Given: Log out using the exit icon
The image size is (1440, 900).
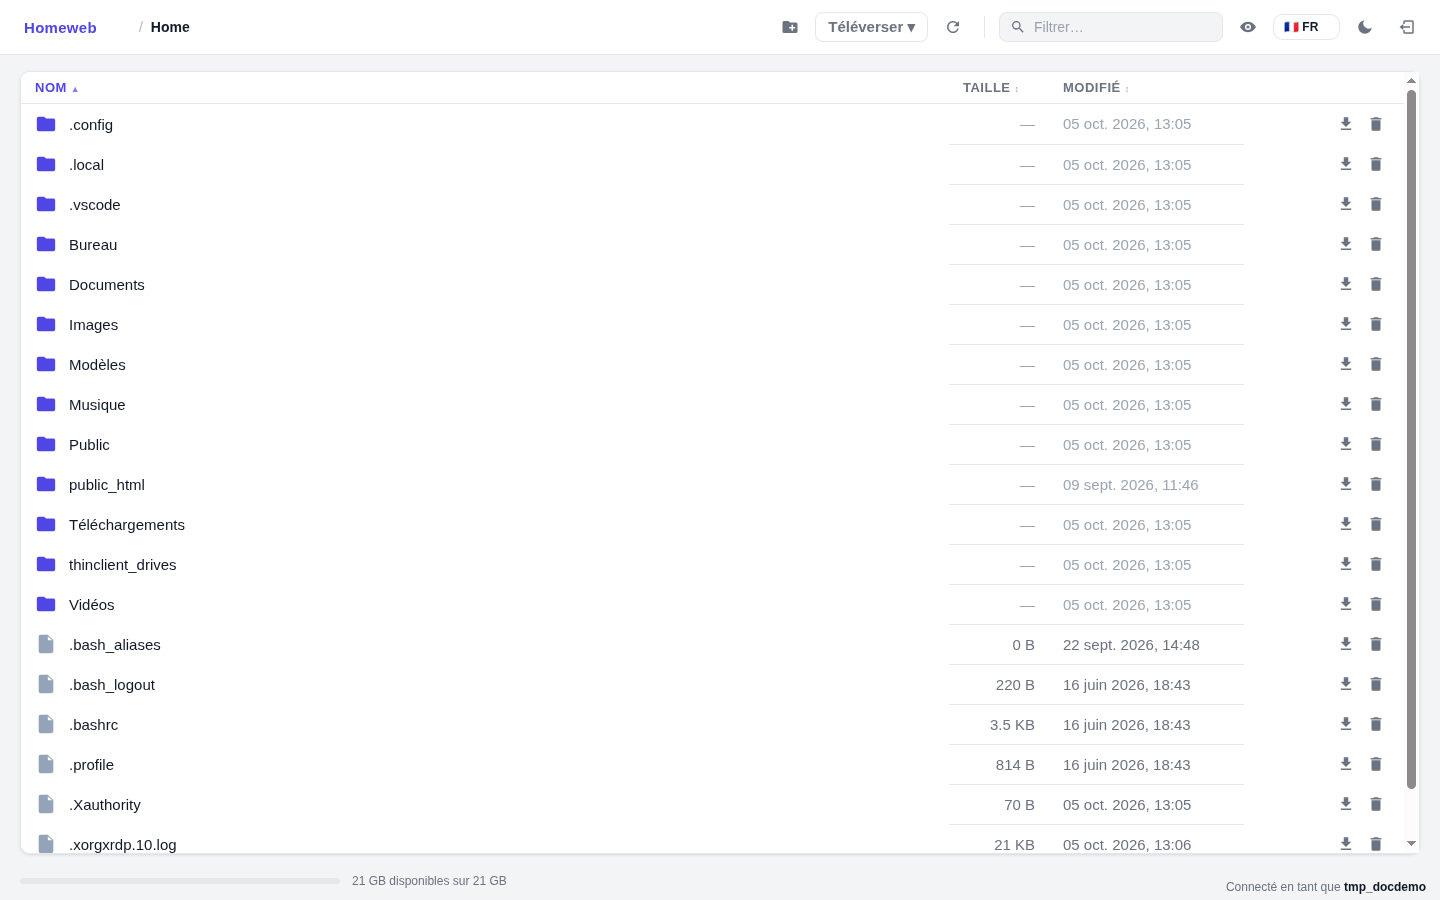Looking at the screenshot, I should coord(1407,27).
